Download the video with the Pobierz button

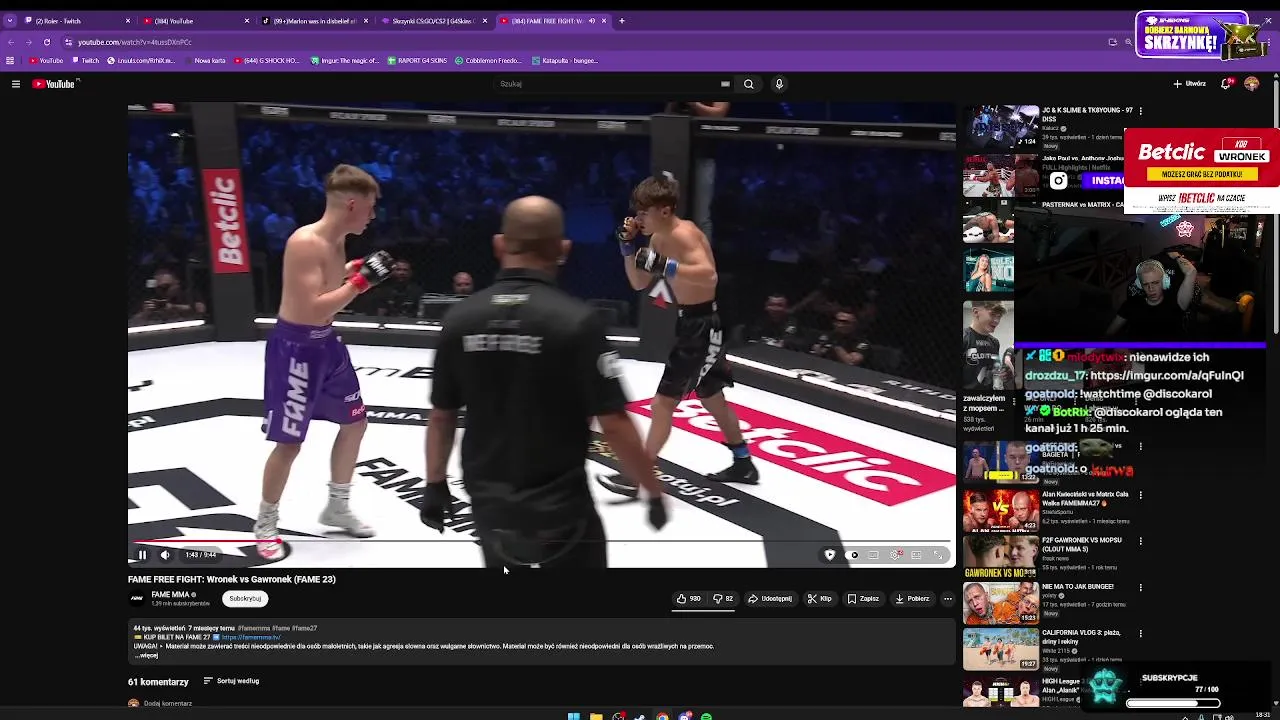point(912,599)
